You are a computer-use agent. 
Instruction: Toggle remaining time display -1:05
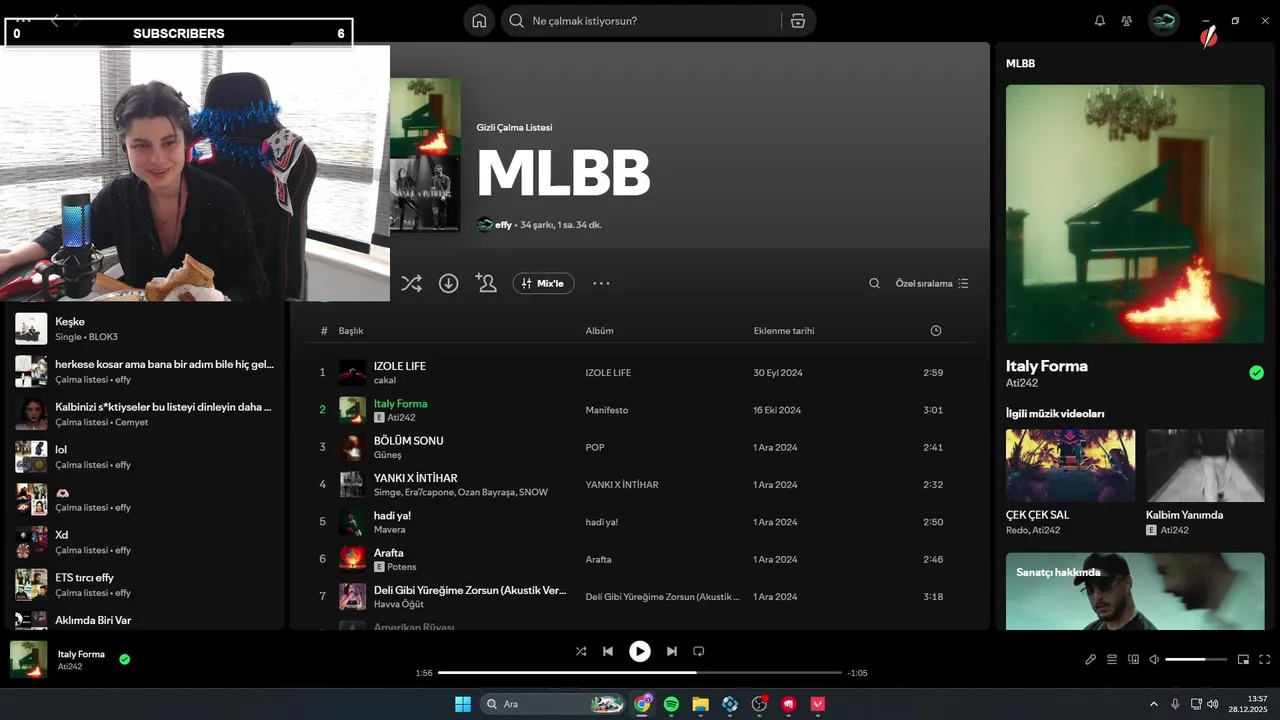(857, 673)
